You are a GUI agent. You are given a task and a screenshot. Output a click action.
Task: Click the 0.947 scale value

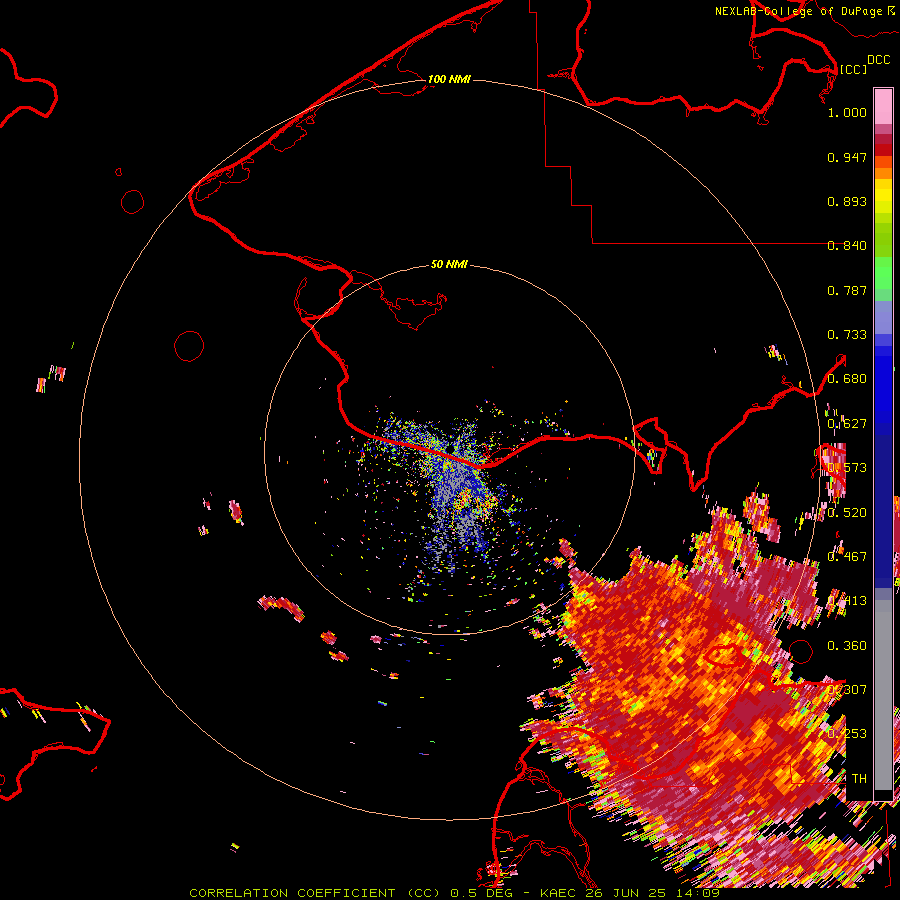847,157
